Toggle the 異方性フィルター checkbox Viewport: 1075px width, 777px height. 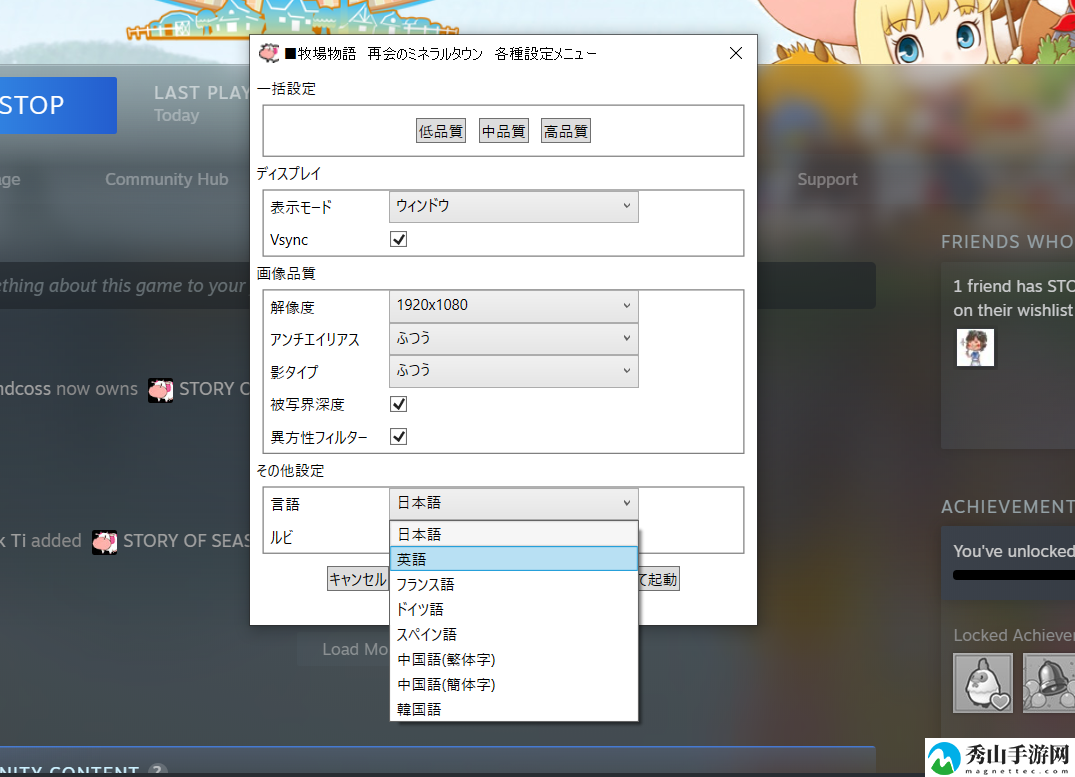[398, 437]
